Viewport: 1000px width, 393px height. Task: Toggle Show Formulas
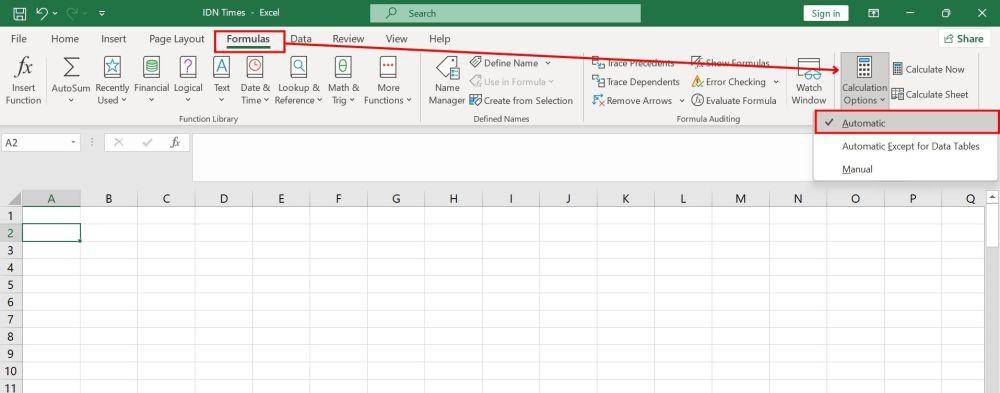pos(731,63)
